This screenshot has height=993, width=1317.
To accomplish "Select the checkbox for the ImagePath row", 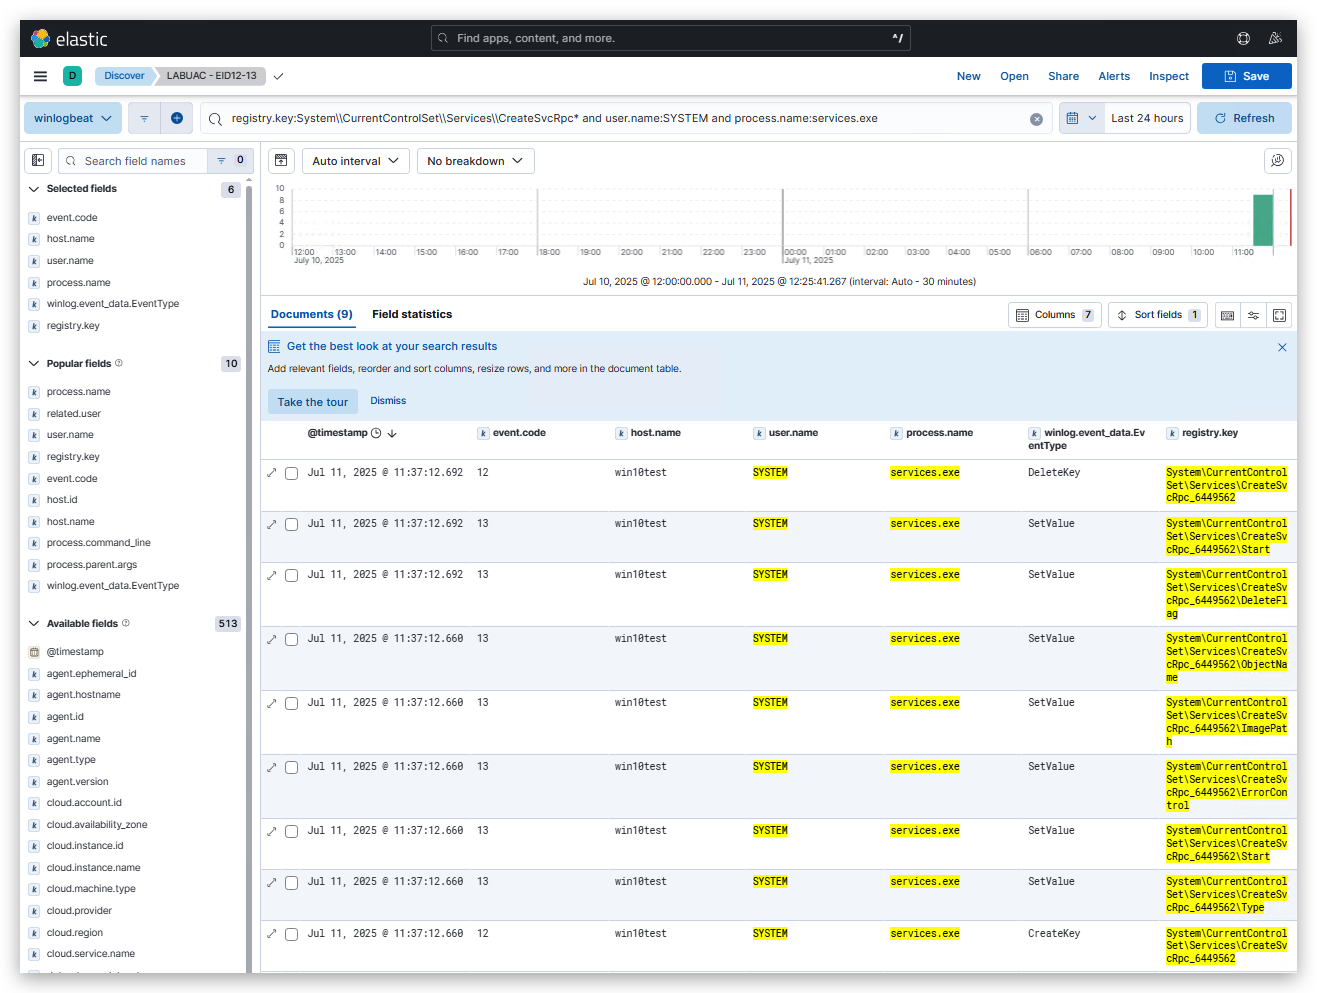I will point(291,703).
